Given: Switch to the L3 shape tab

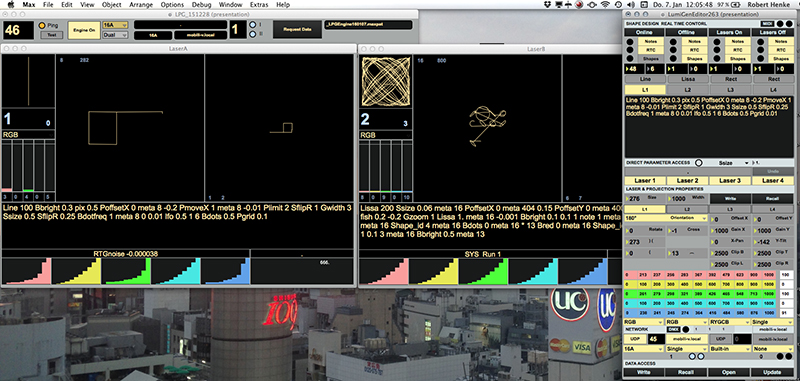Looking at the screenshot, I should (731, 89).
